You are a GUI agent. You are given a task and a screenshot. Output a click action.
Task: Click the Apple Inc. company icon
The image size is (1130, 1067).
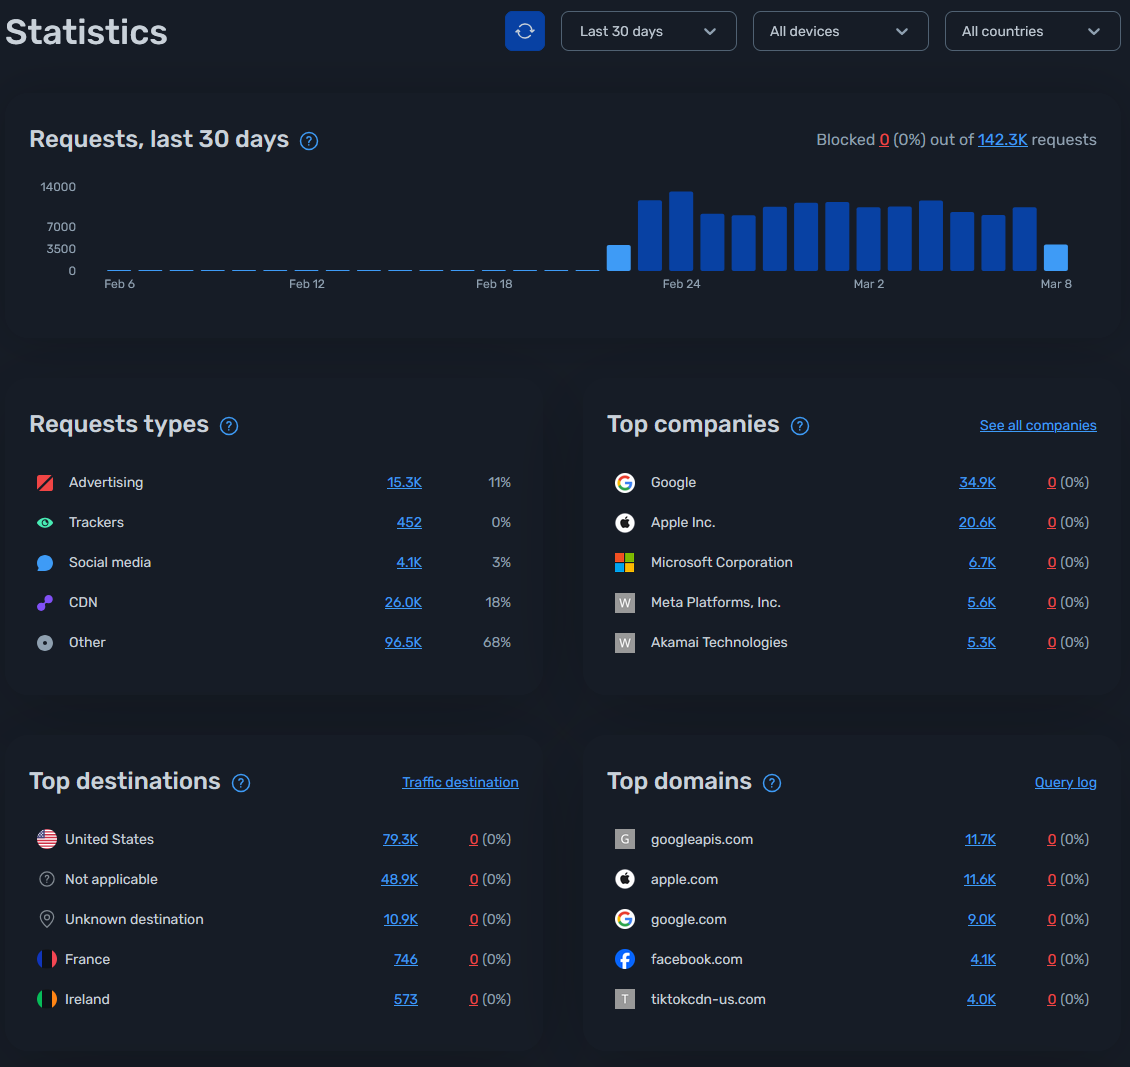pos(624,522)
